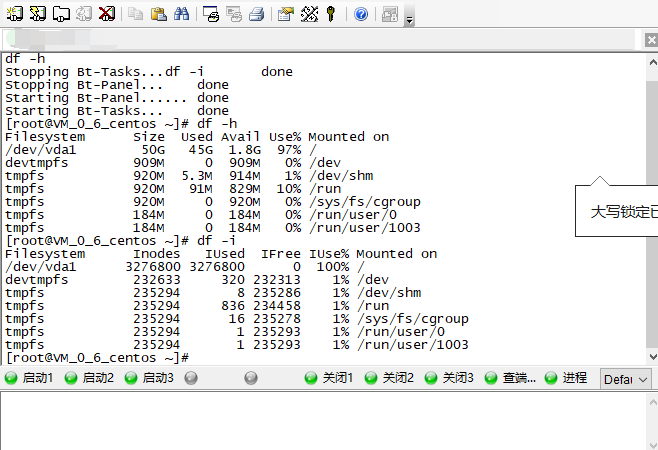The height and width of the screenshot is (450, 658).
Task: Click the 100% inode usage value
Action: click(333, 267)
